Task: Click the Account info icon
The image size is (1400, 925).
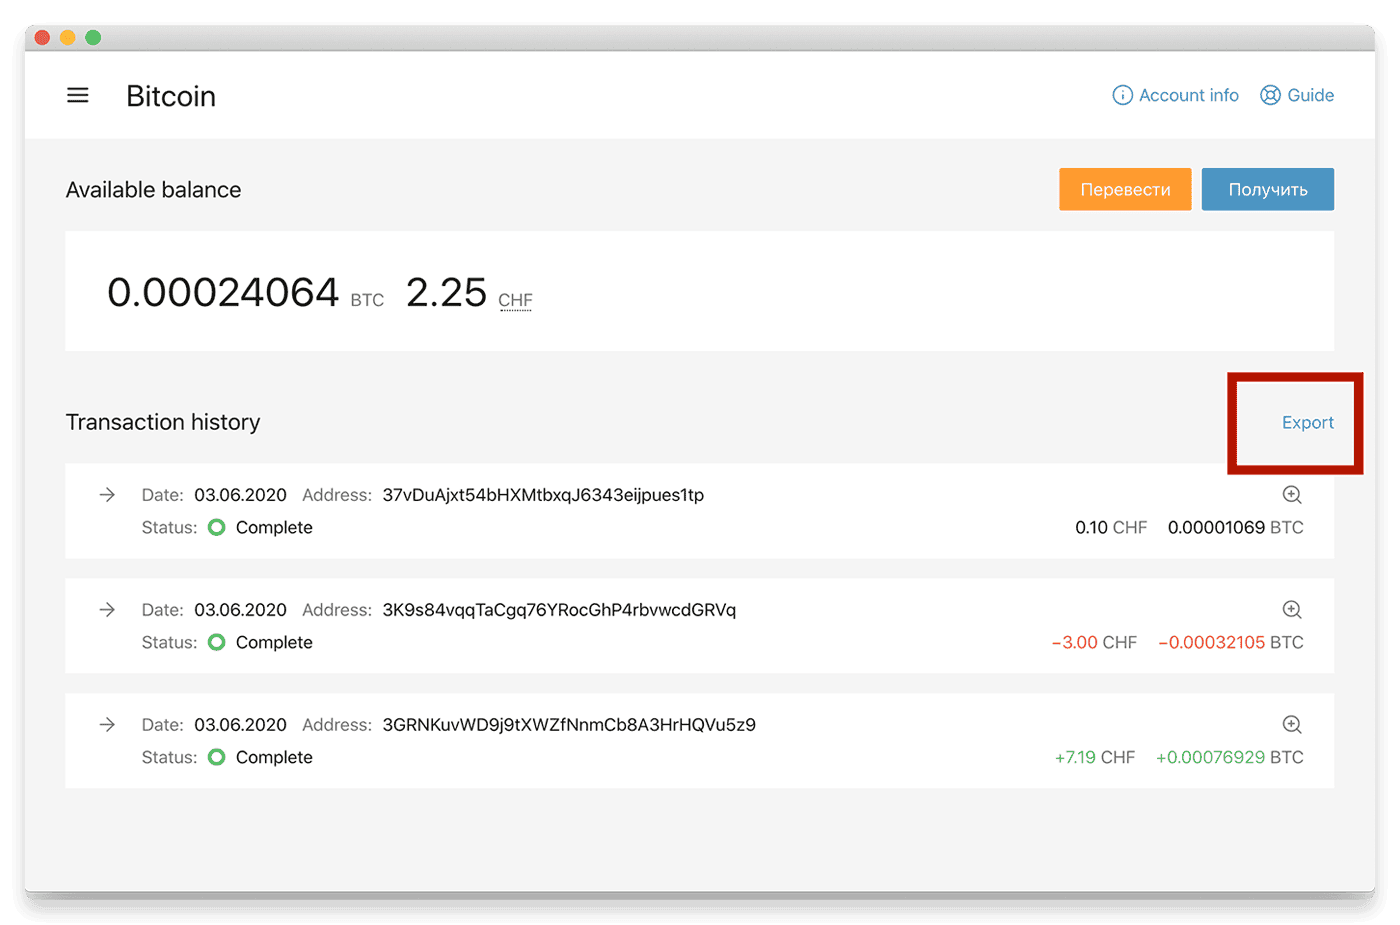Action: click(1123, 95)
